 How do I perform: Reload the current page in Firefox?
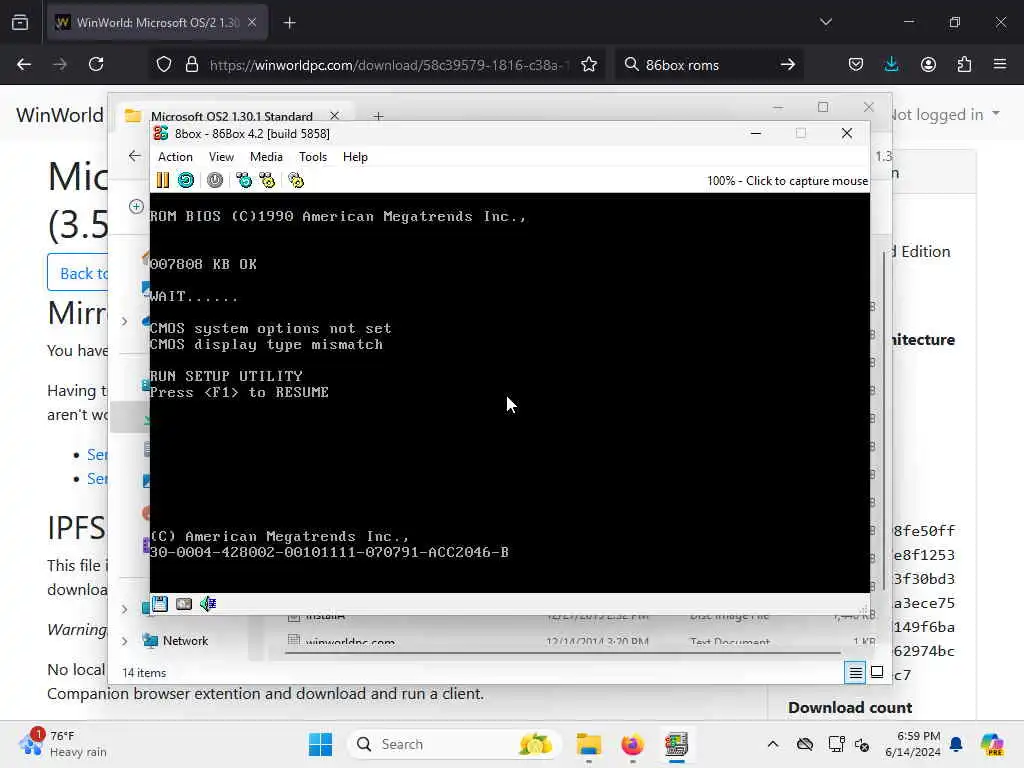(96, 64)
